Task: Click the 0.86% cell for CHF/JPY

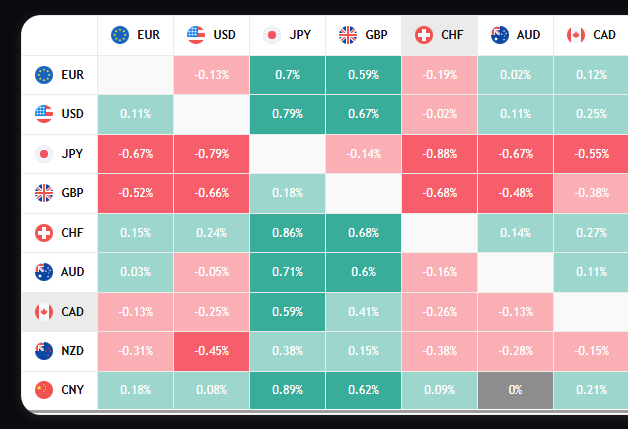Action: click(287, 233)
